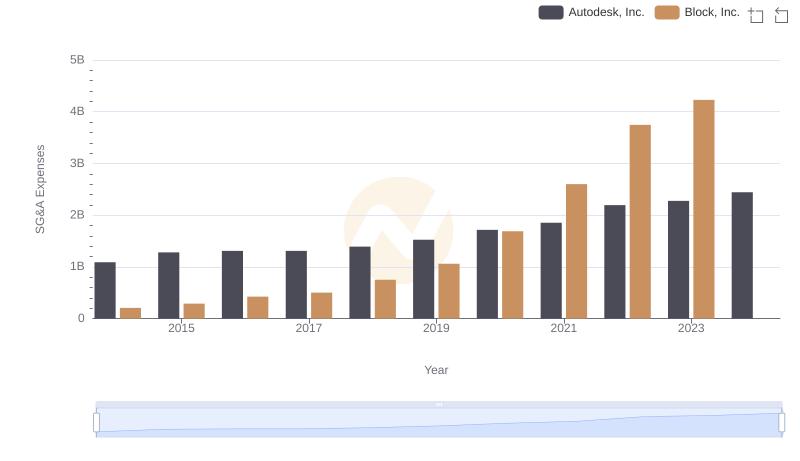Click the zoom reset/back icon
The width and height of the screenshot is (800, 461).
click(781, 15)
